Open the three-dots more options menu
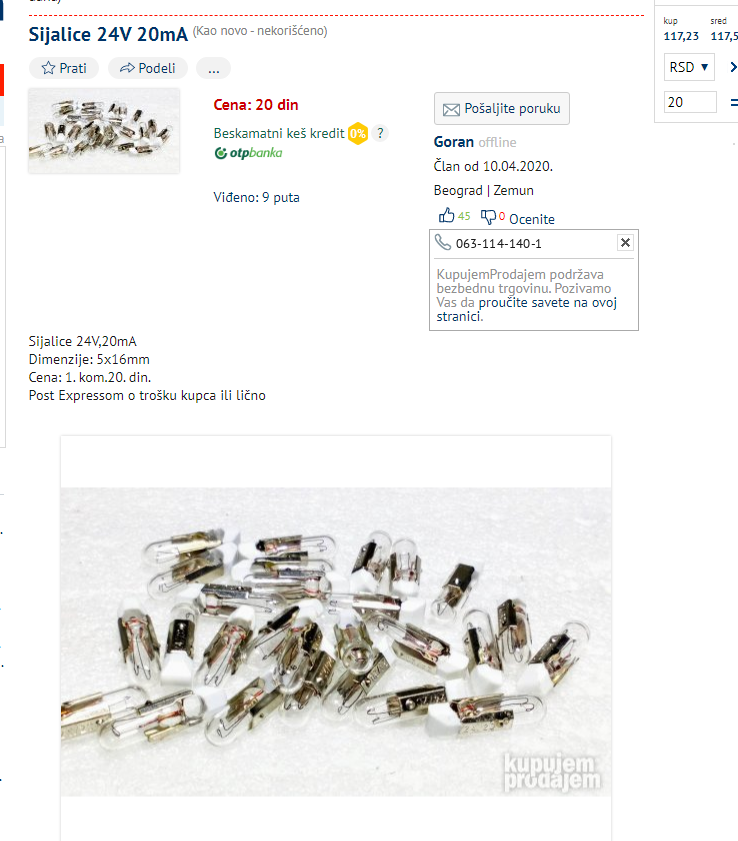 click(213, 69)
